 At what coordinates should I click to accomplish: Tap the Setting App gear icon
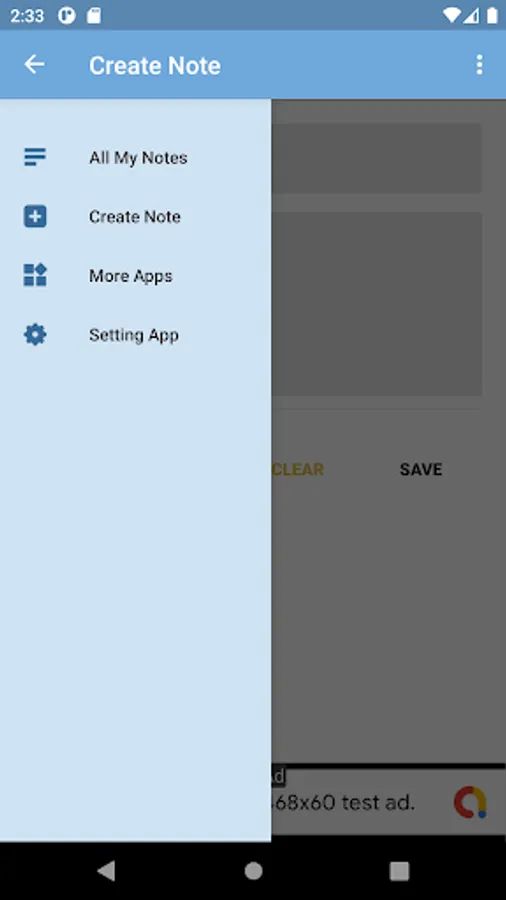click(35, 334)
